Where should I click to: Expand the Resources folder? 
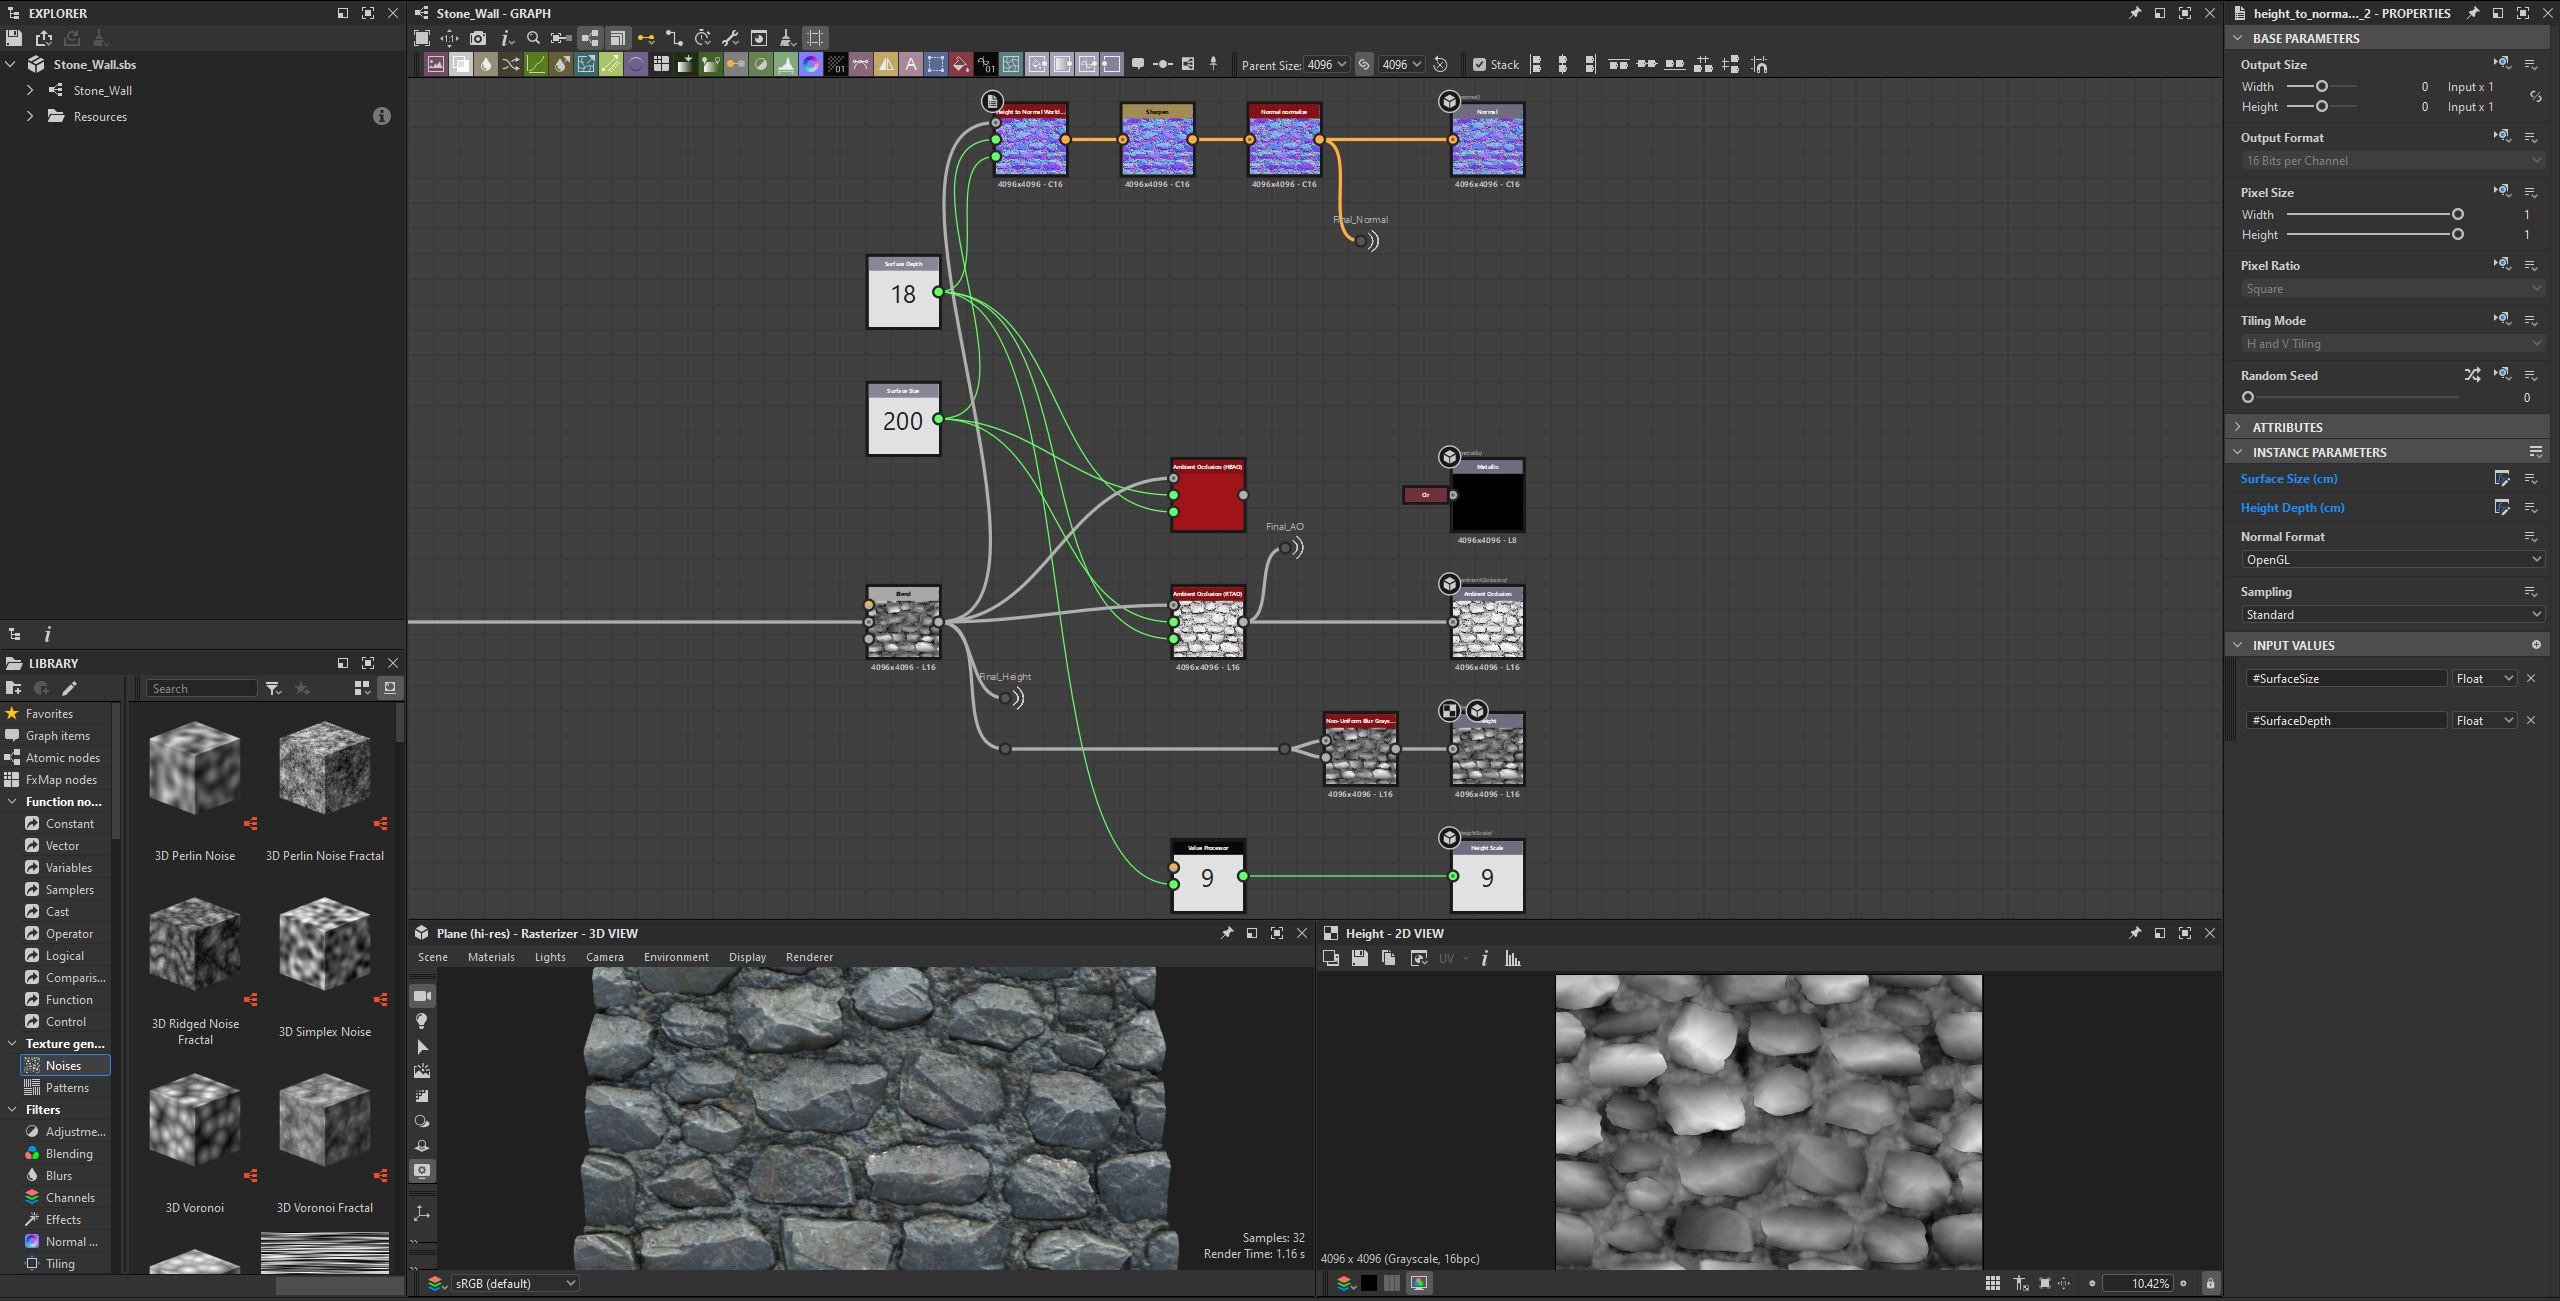pos(30,116)
